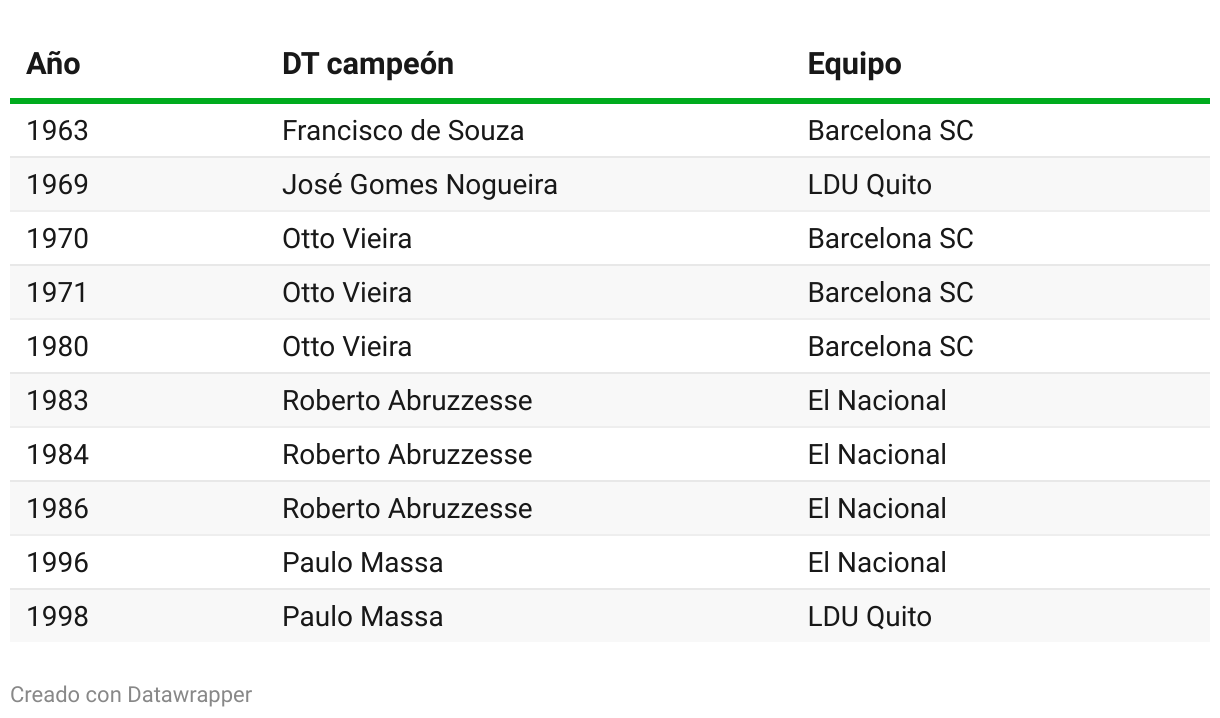Select the 1963 year cell
The width and height of the screenshot is (1220, 718).
pos(57,131)
